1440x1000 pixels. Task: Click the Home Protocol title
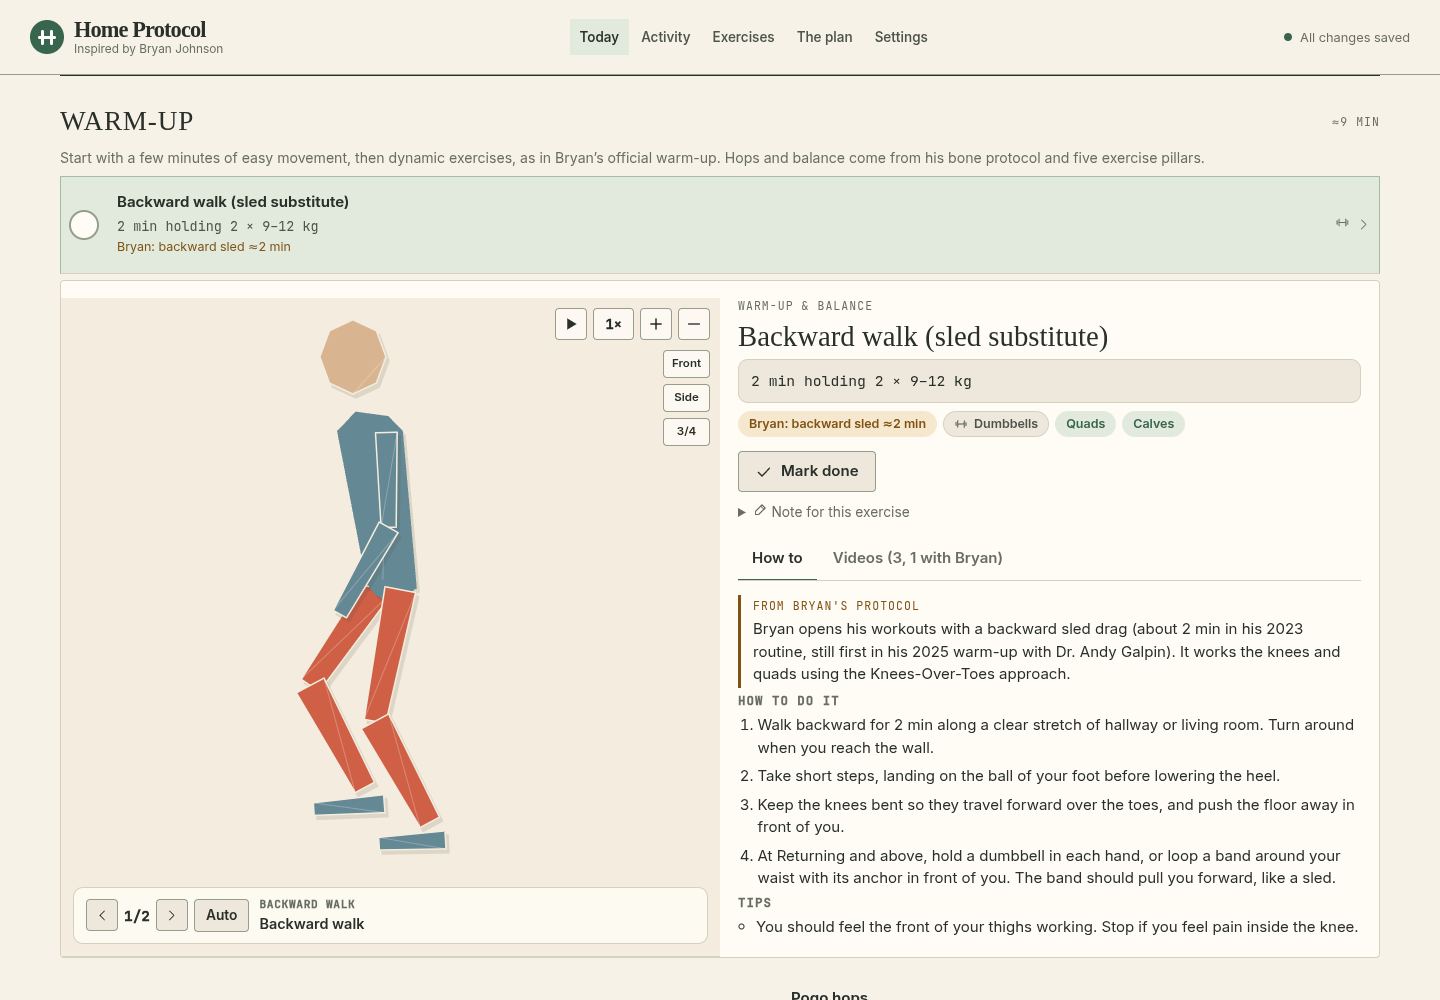click(140, 30)
